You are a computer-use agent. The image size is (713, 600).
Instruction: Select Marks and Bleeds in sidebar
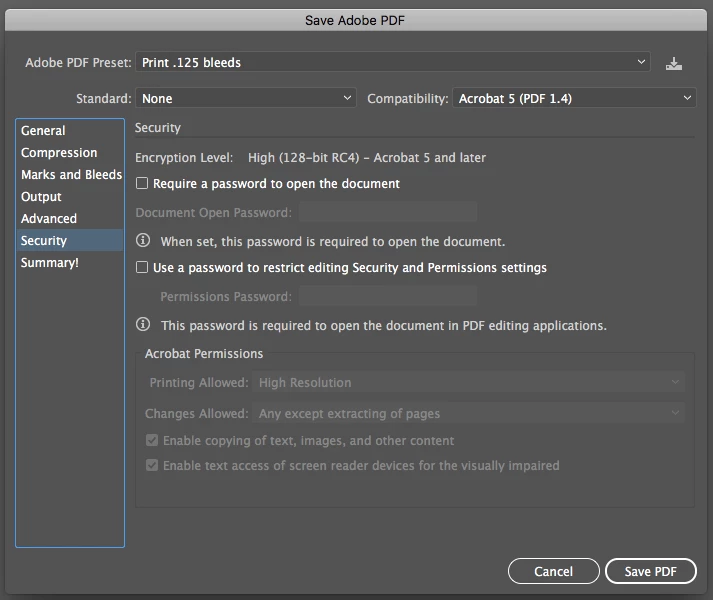[70, 175]
